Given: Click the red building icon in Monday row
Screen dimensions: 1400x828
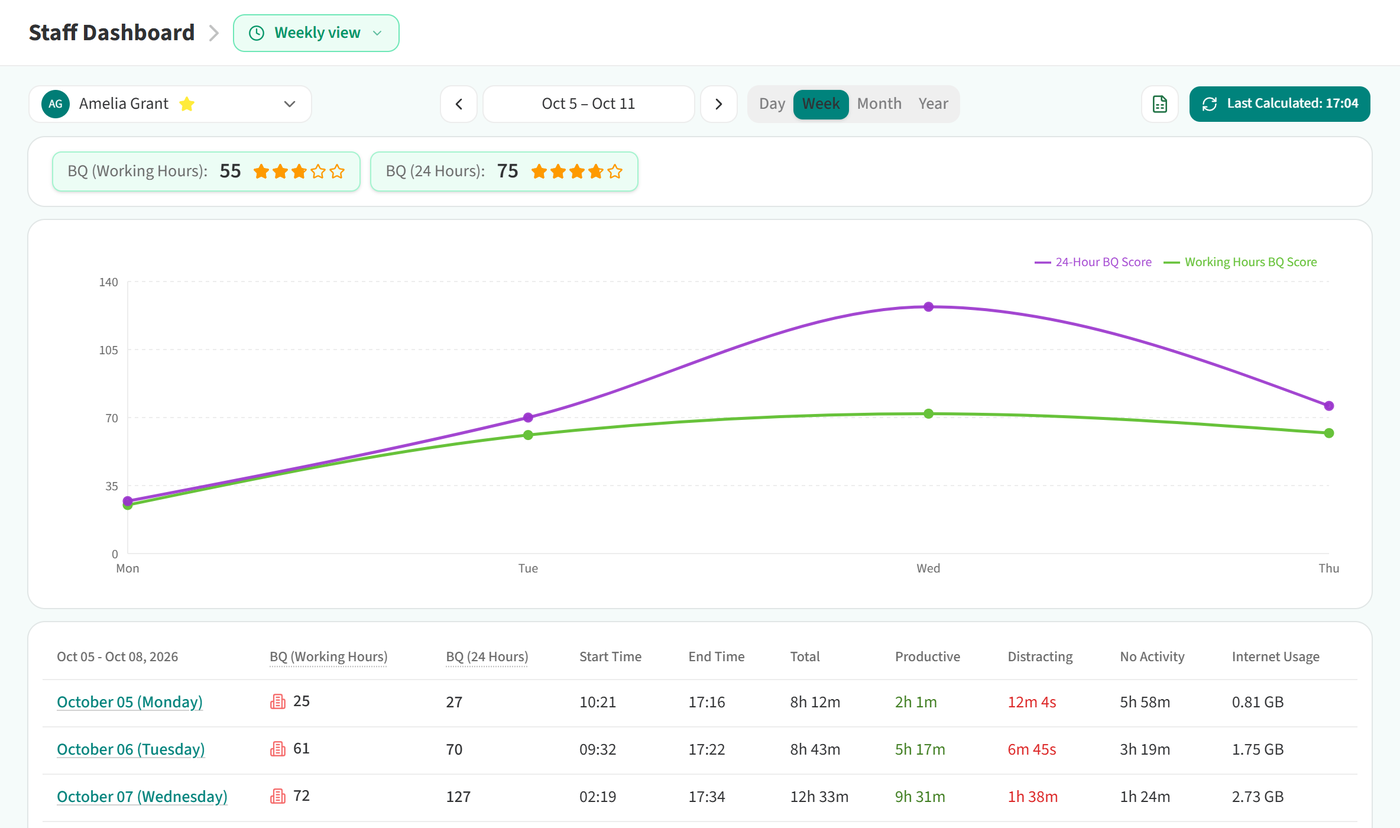Looking at the screenshot, I should click(278, 702).
